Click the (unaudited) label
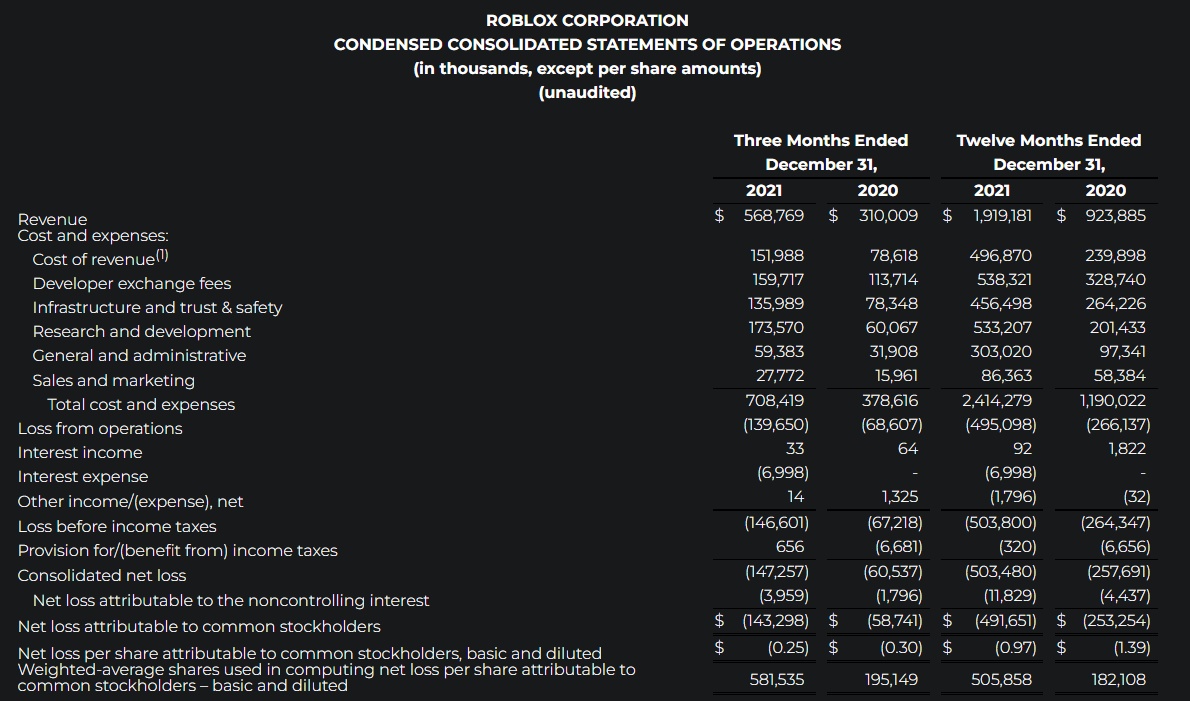This screenshot has width=1190, height=701. 587,92
